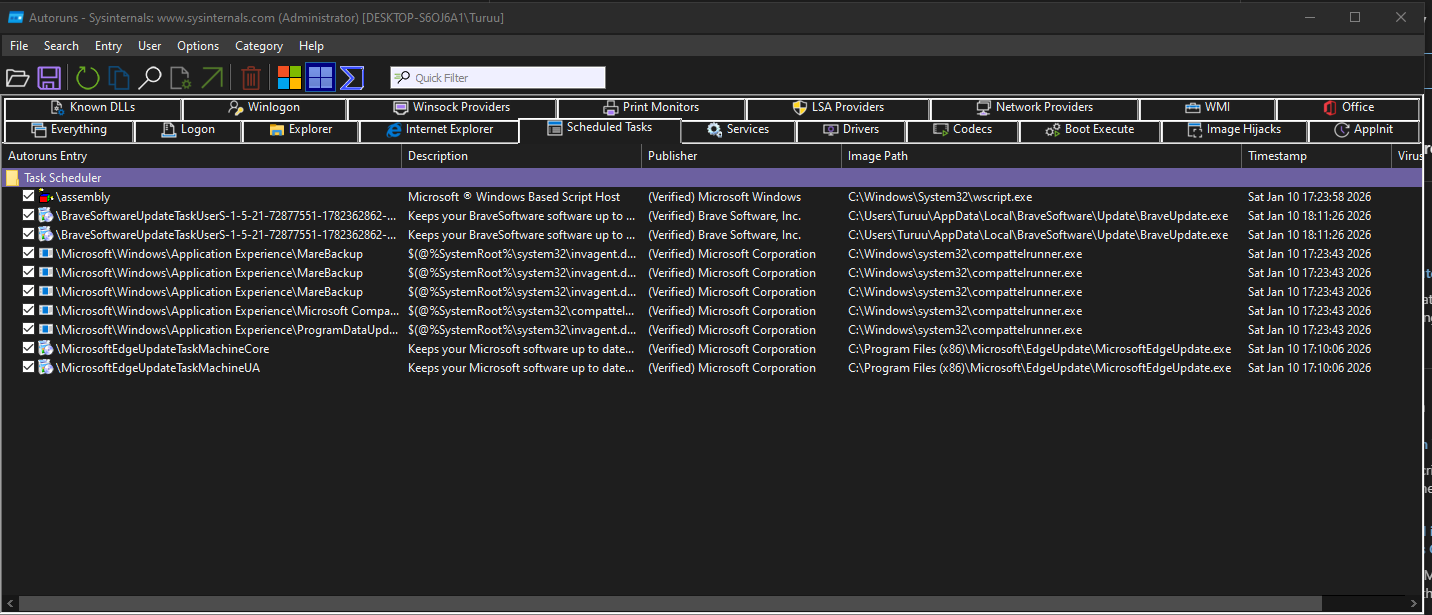Switch to the Print Monitors tab
Image resolution: width=1432 pixels, height=615 pixels.
point(651,108)
